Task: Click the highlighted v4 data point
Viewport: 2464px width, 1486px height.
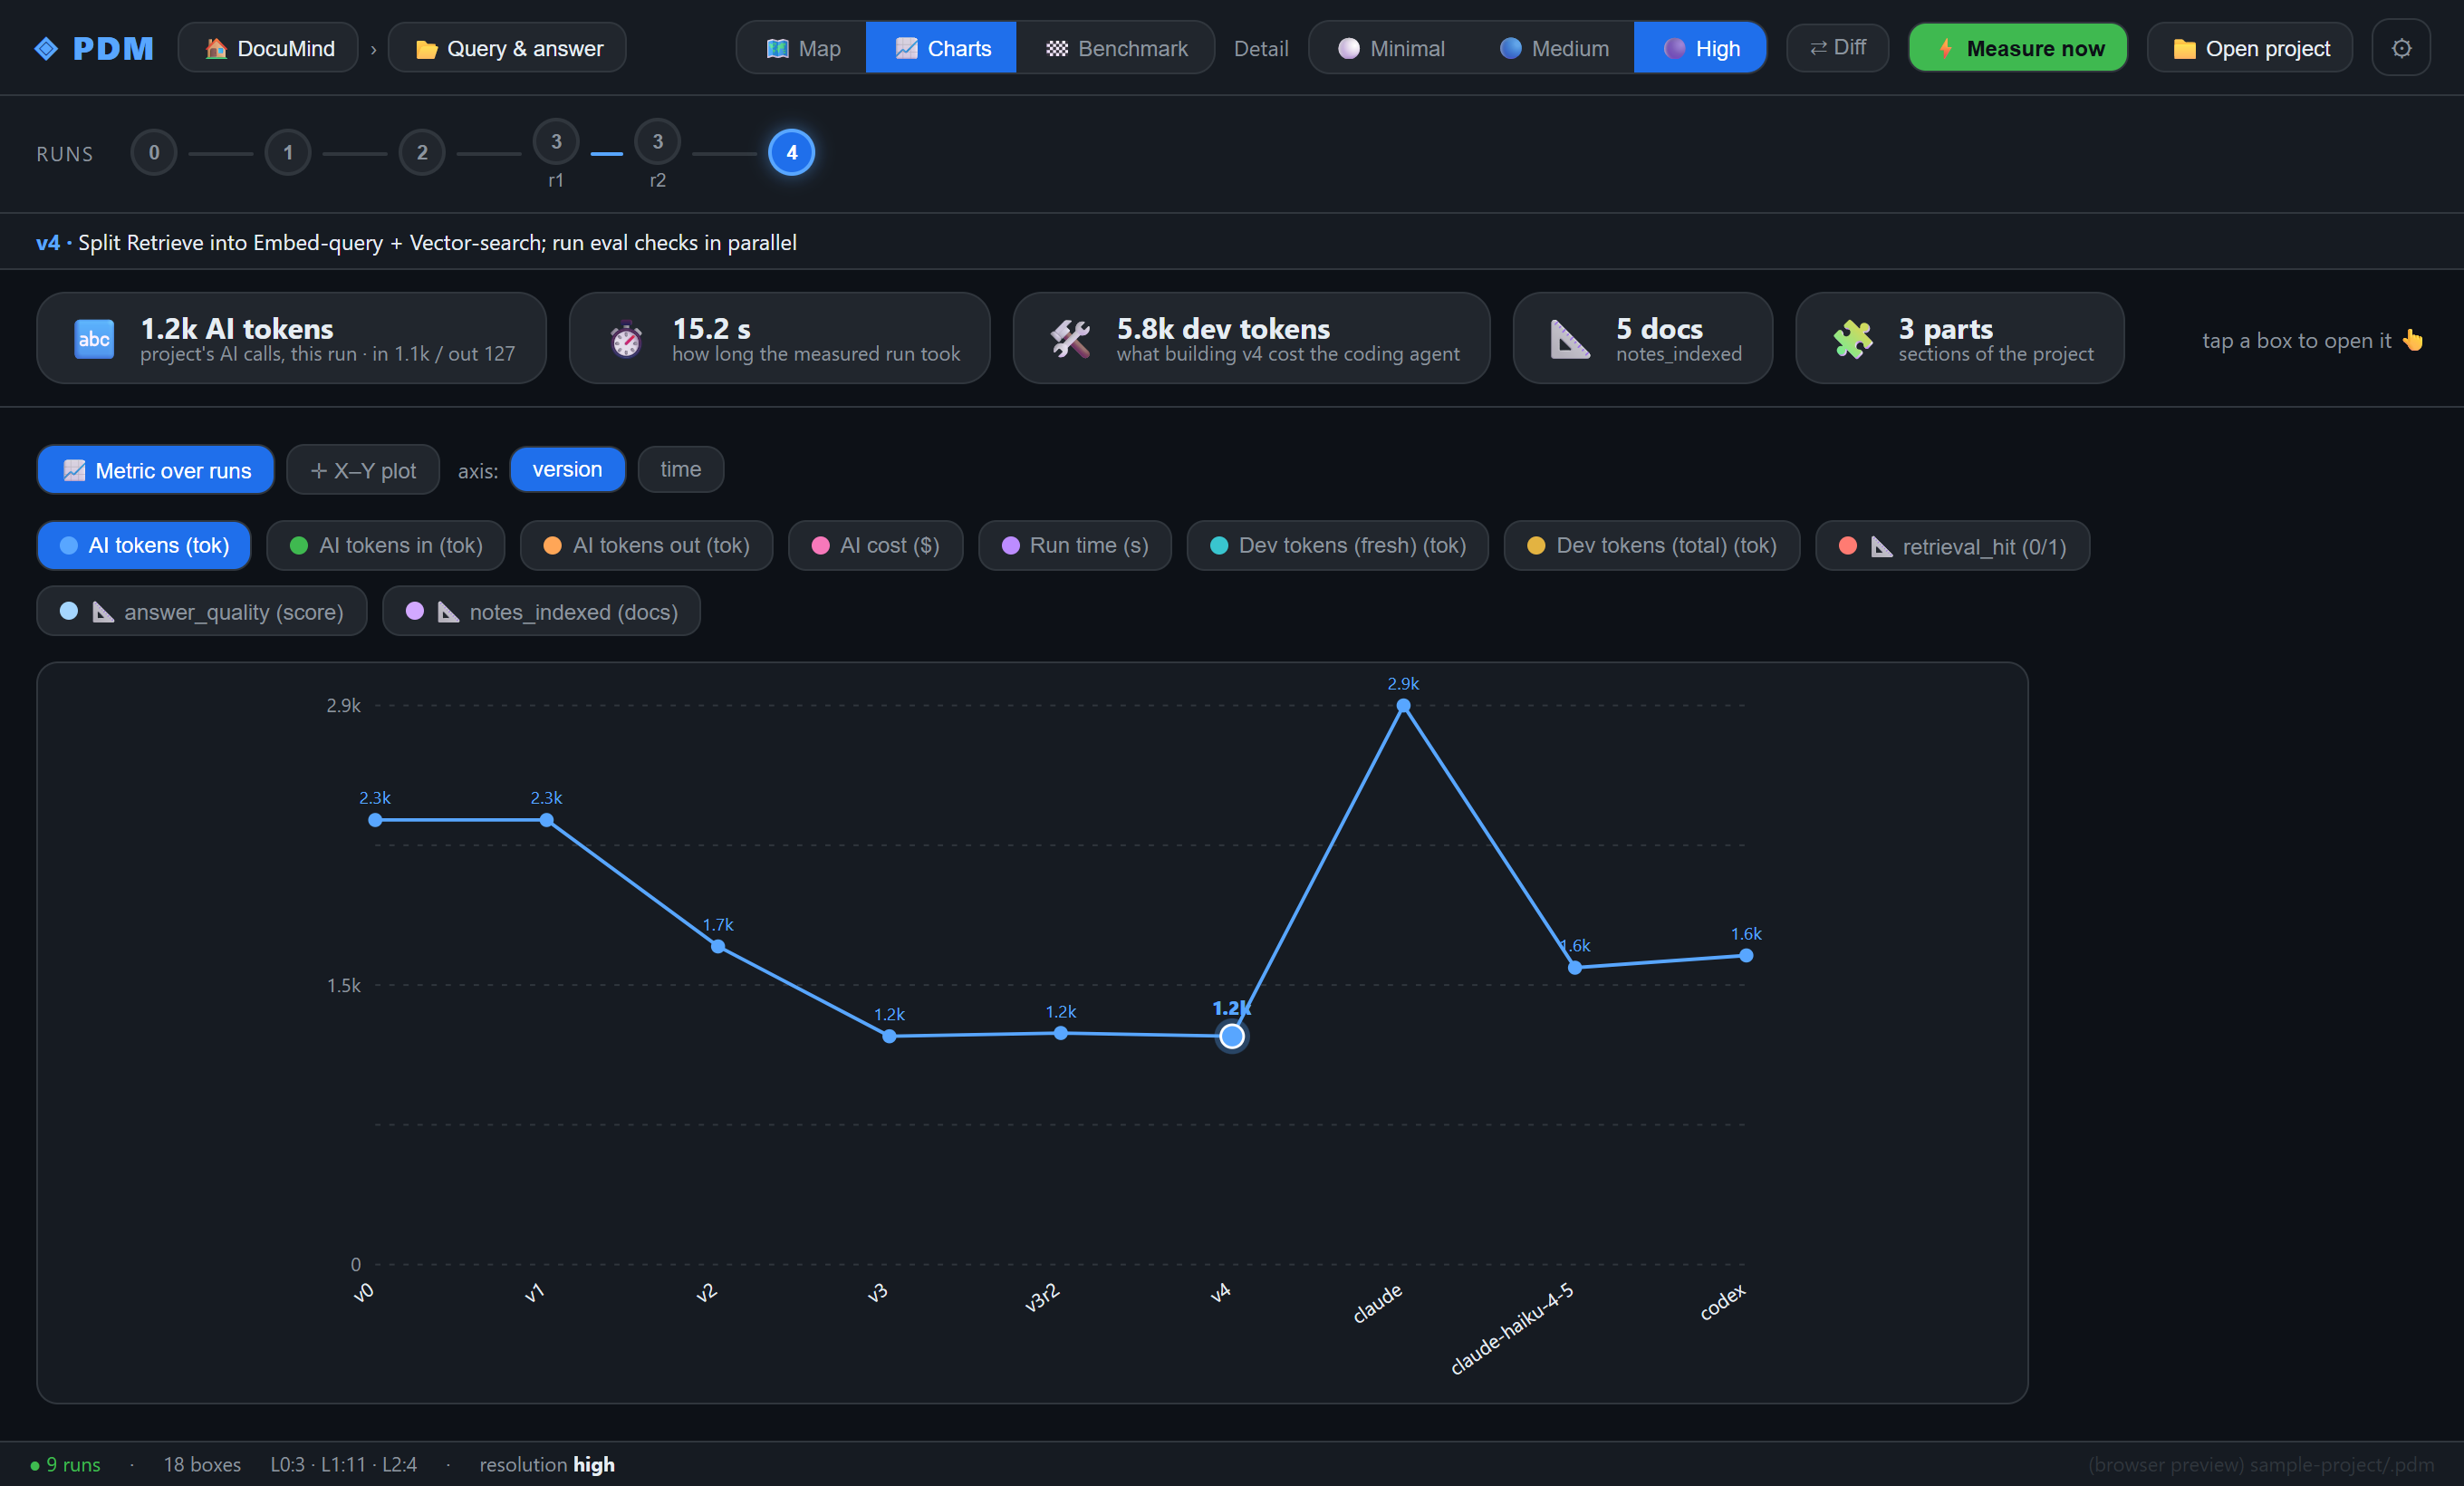Action: (1232, 1036)
